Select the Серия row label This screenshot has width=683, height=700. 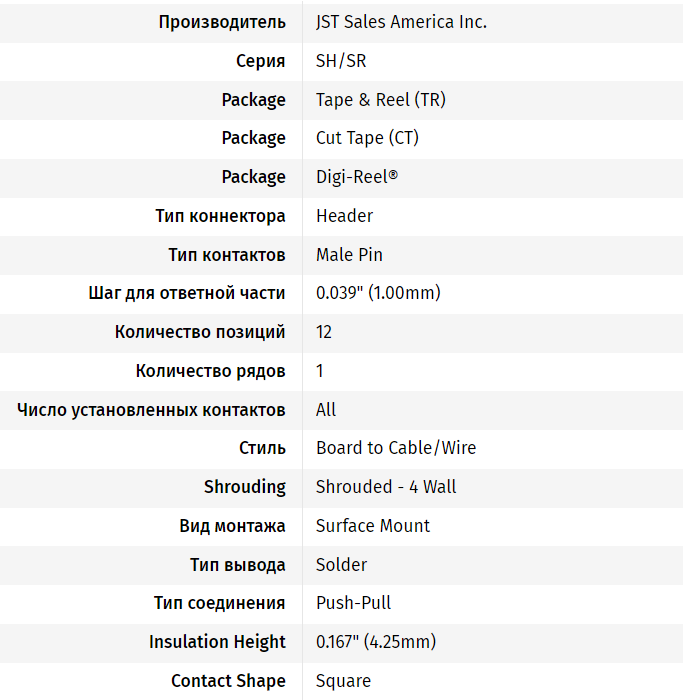click(260, 61)
